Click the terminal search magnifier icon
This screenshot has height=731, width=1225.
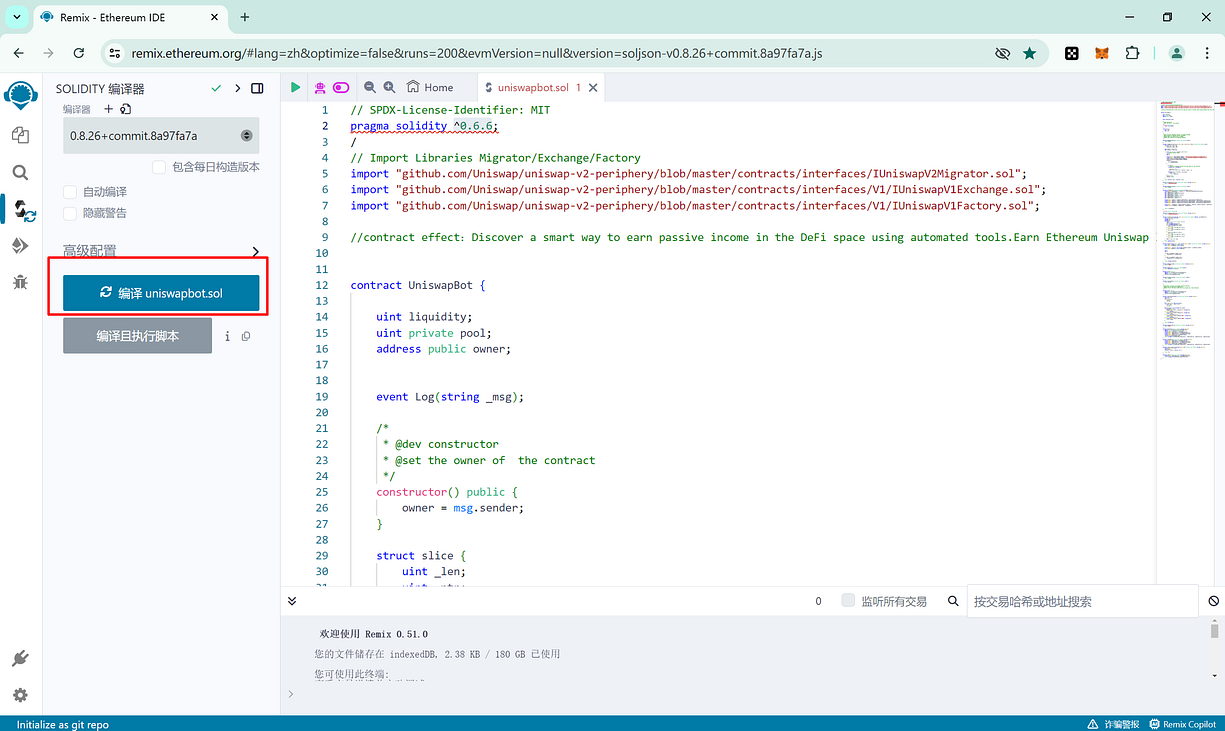(954, 601)
